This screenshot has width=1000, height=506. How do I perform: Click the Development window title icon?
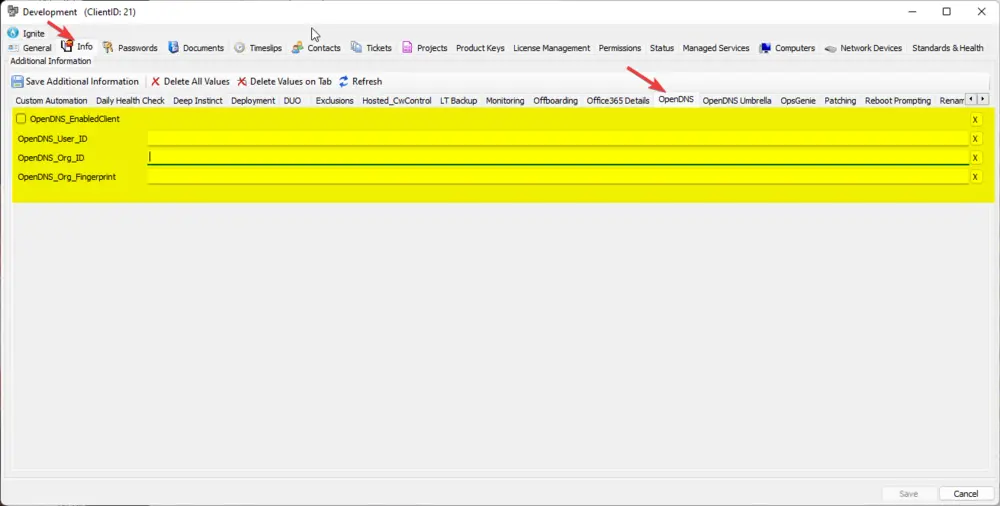12,11
